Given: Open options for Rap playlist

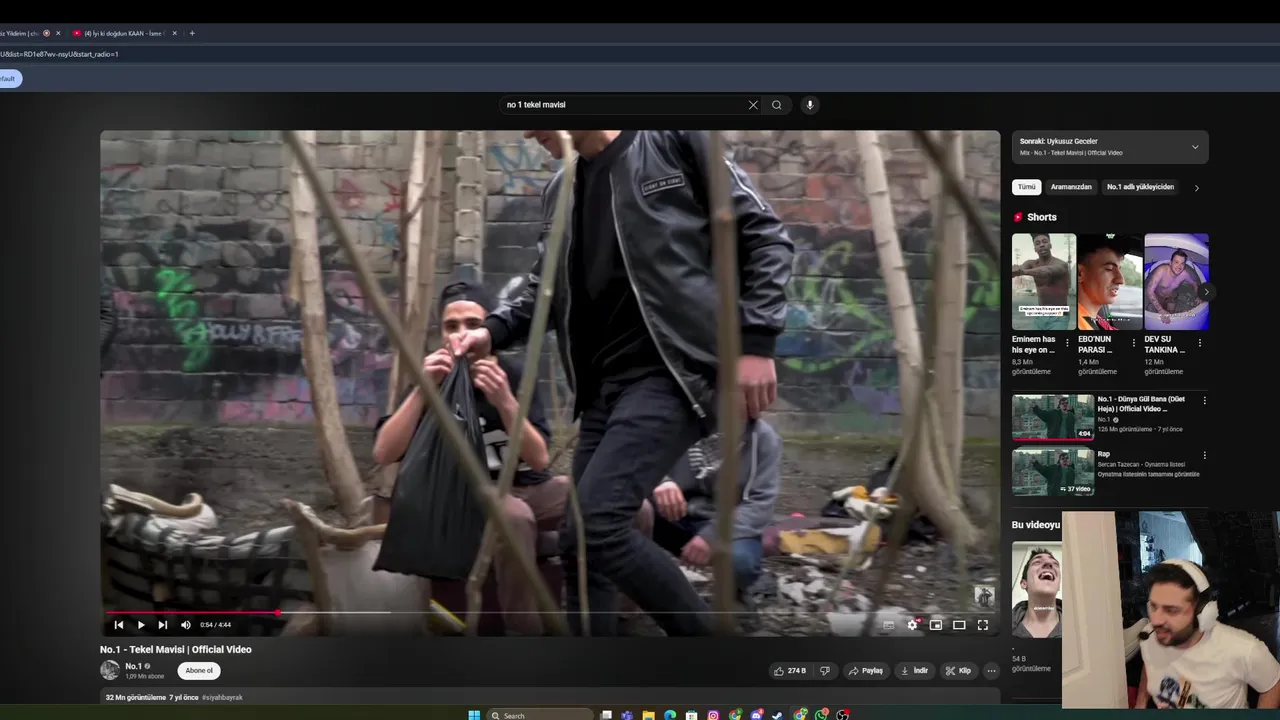Looking at the screenshot, I should (x=1204, y=455).
